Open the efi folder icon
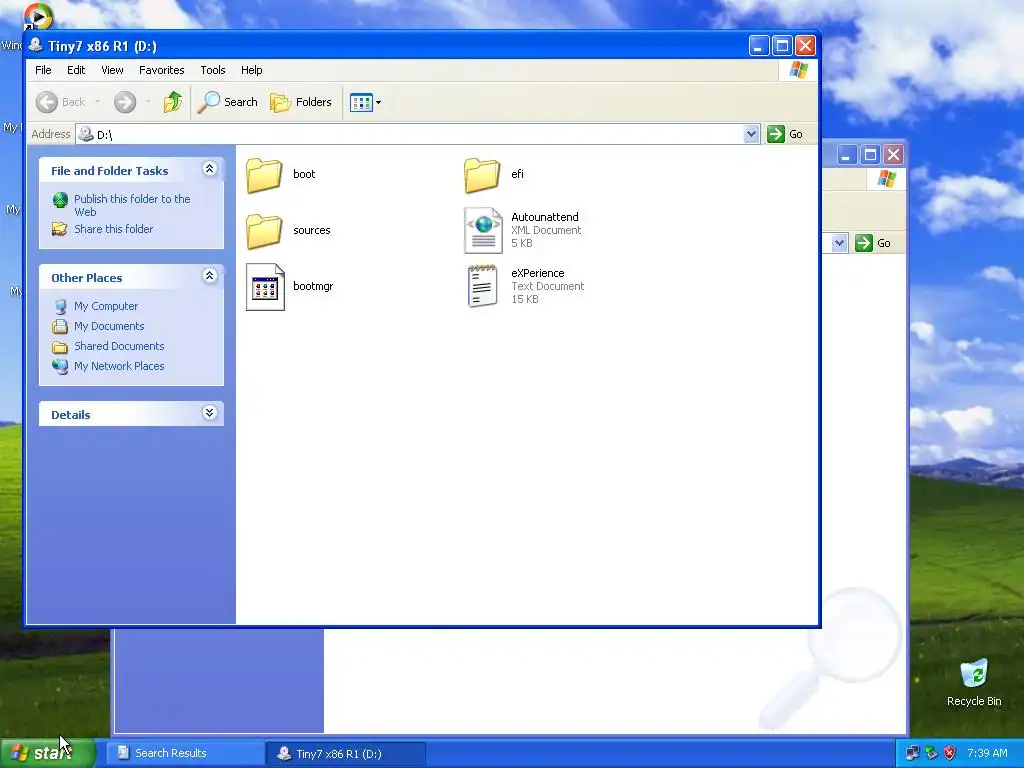This screenshot has width=1024, height=768. pos(482,175)
